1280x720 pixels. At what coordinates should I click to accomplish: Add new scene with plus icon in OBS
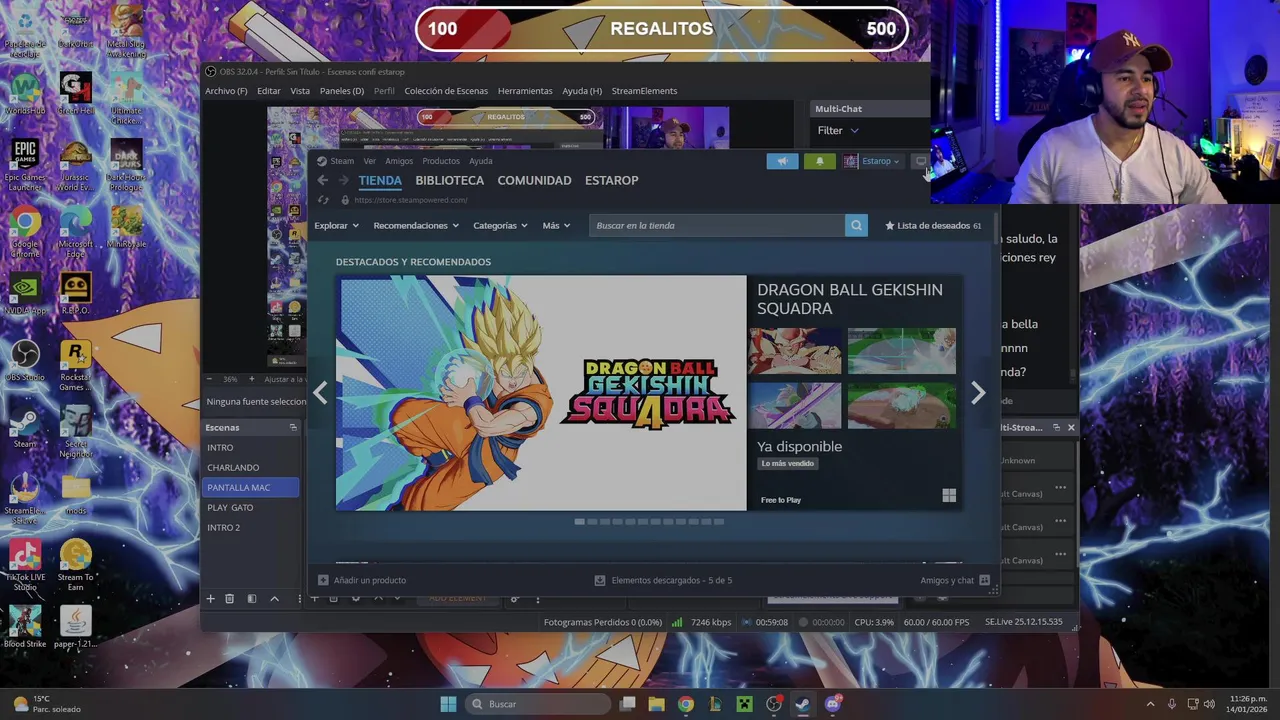coord(210,599)
